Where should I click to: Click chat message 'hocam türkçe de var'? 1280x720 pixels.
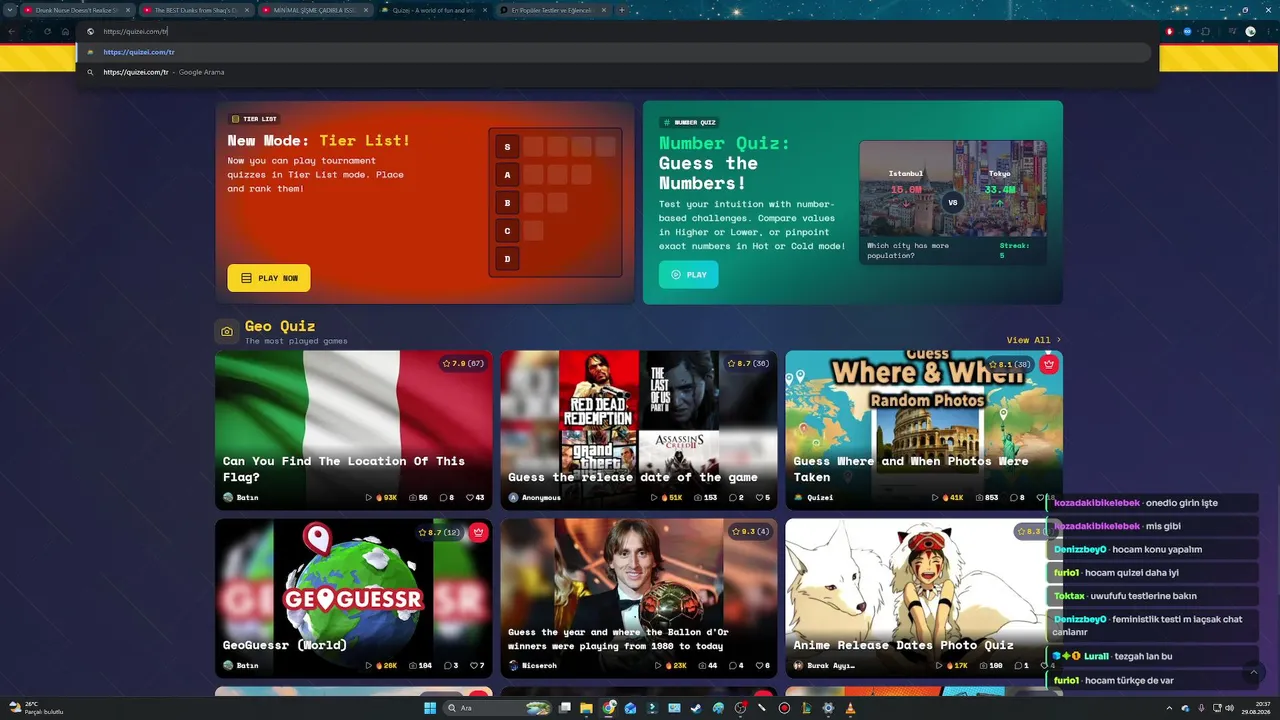[1129, 681]
